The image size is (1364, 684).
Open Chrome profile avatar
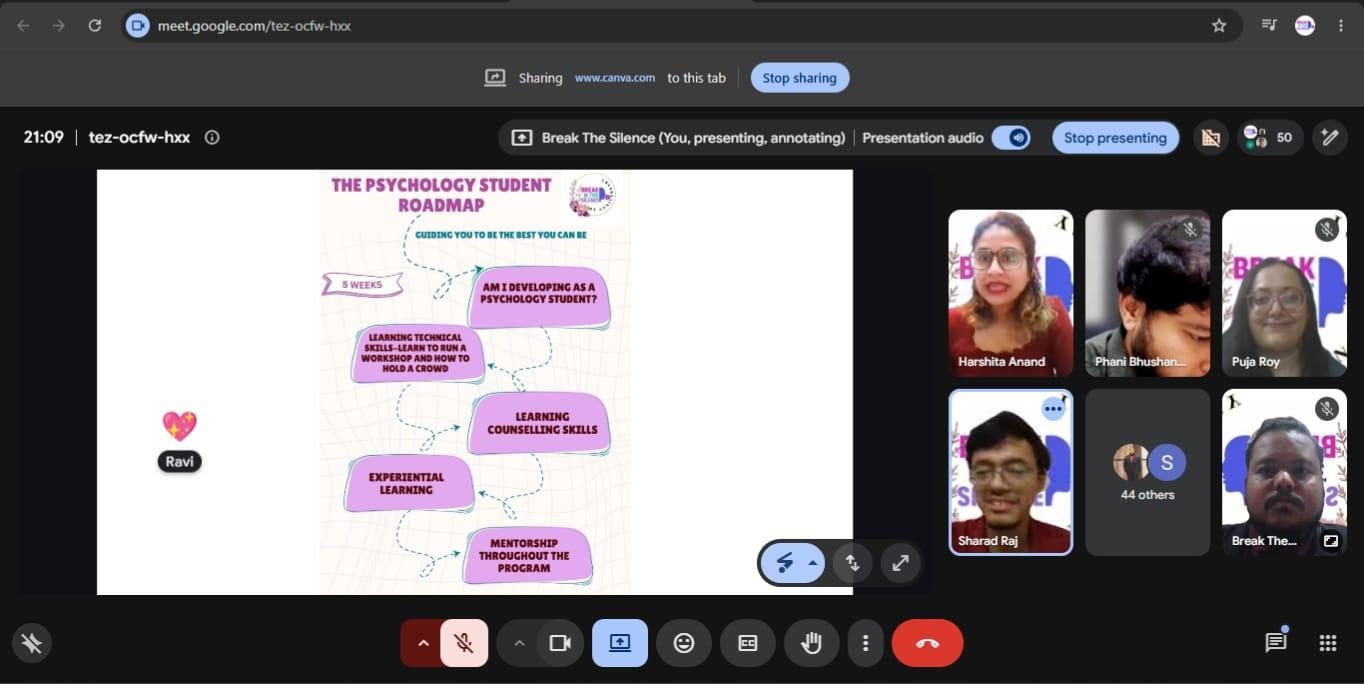pos(1305,26)
